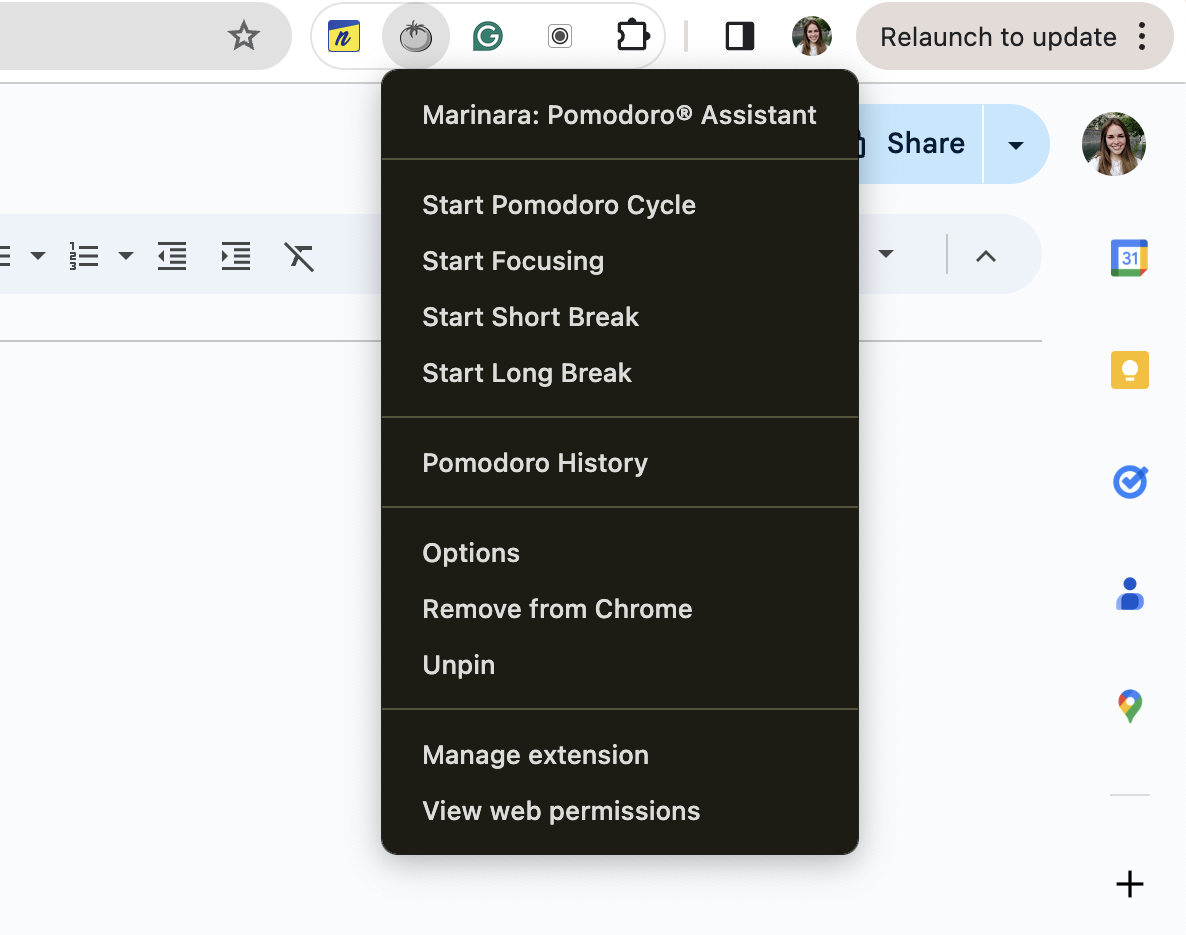1186x935 pixels.
Task: Expand the Share options dropdown arrow
Action: [x=1015, y=145]
